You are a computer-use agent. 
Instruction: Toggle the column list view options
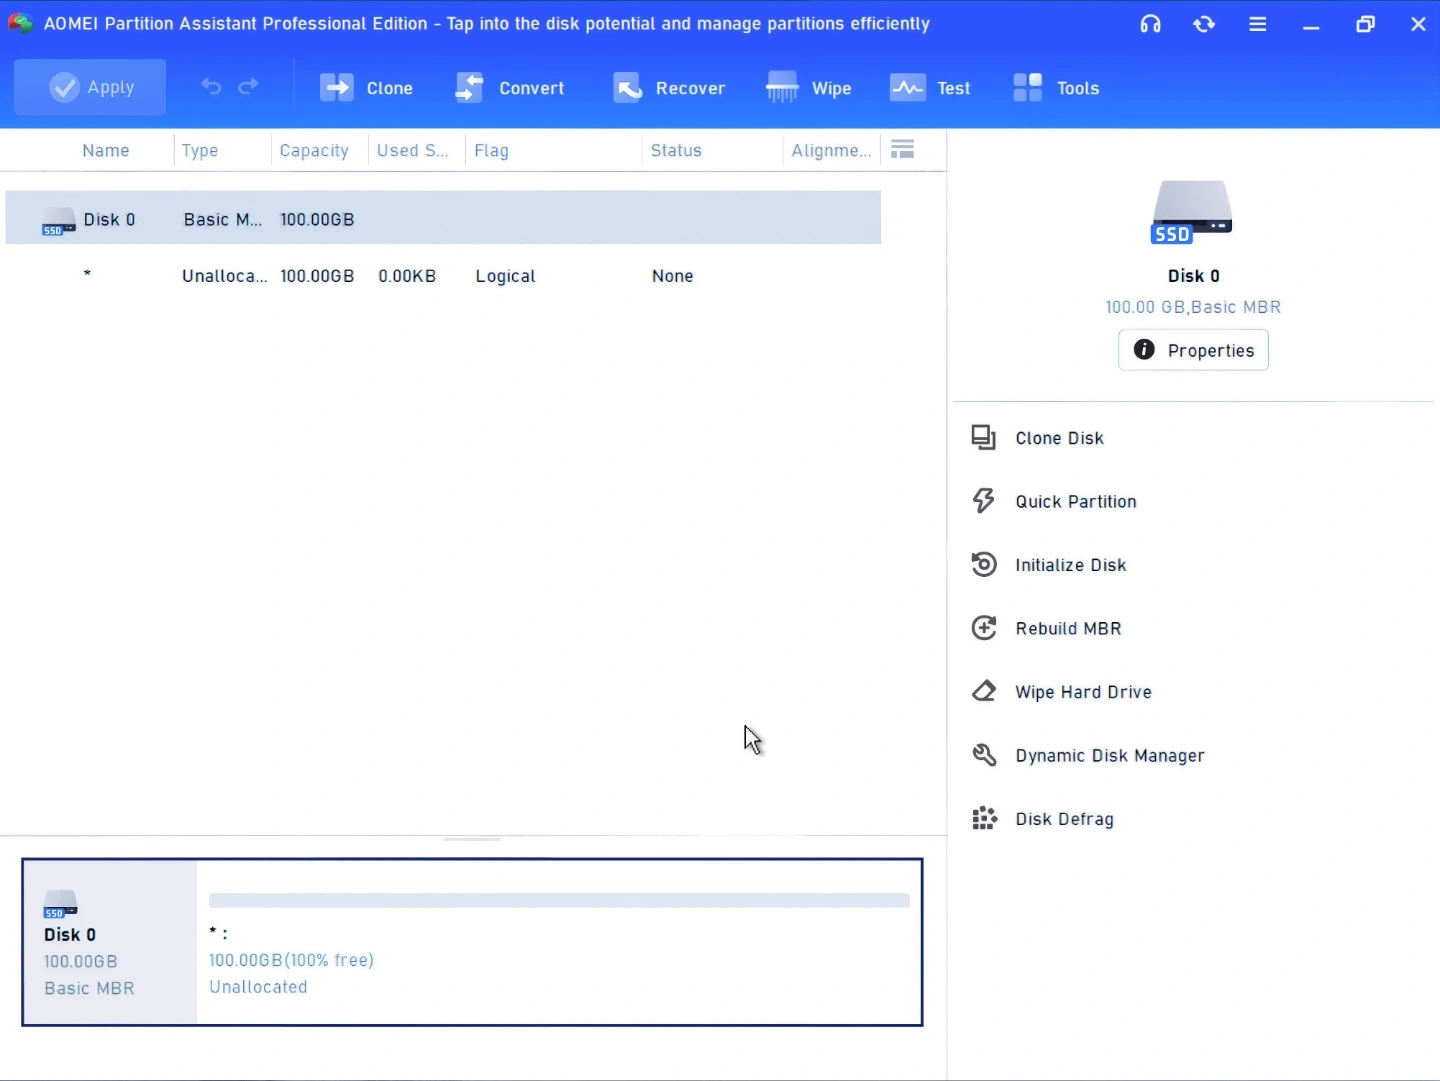click(x=902, y=150)
